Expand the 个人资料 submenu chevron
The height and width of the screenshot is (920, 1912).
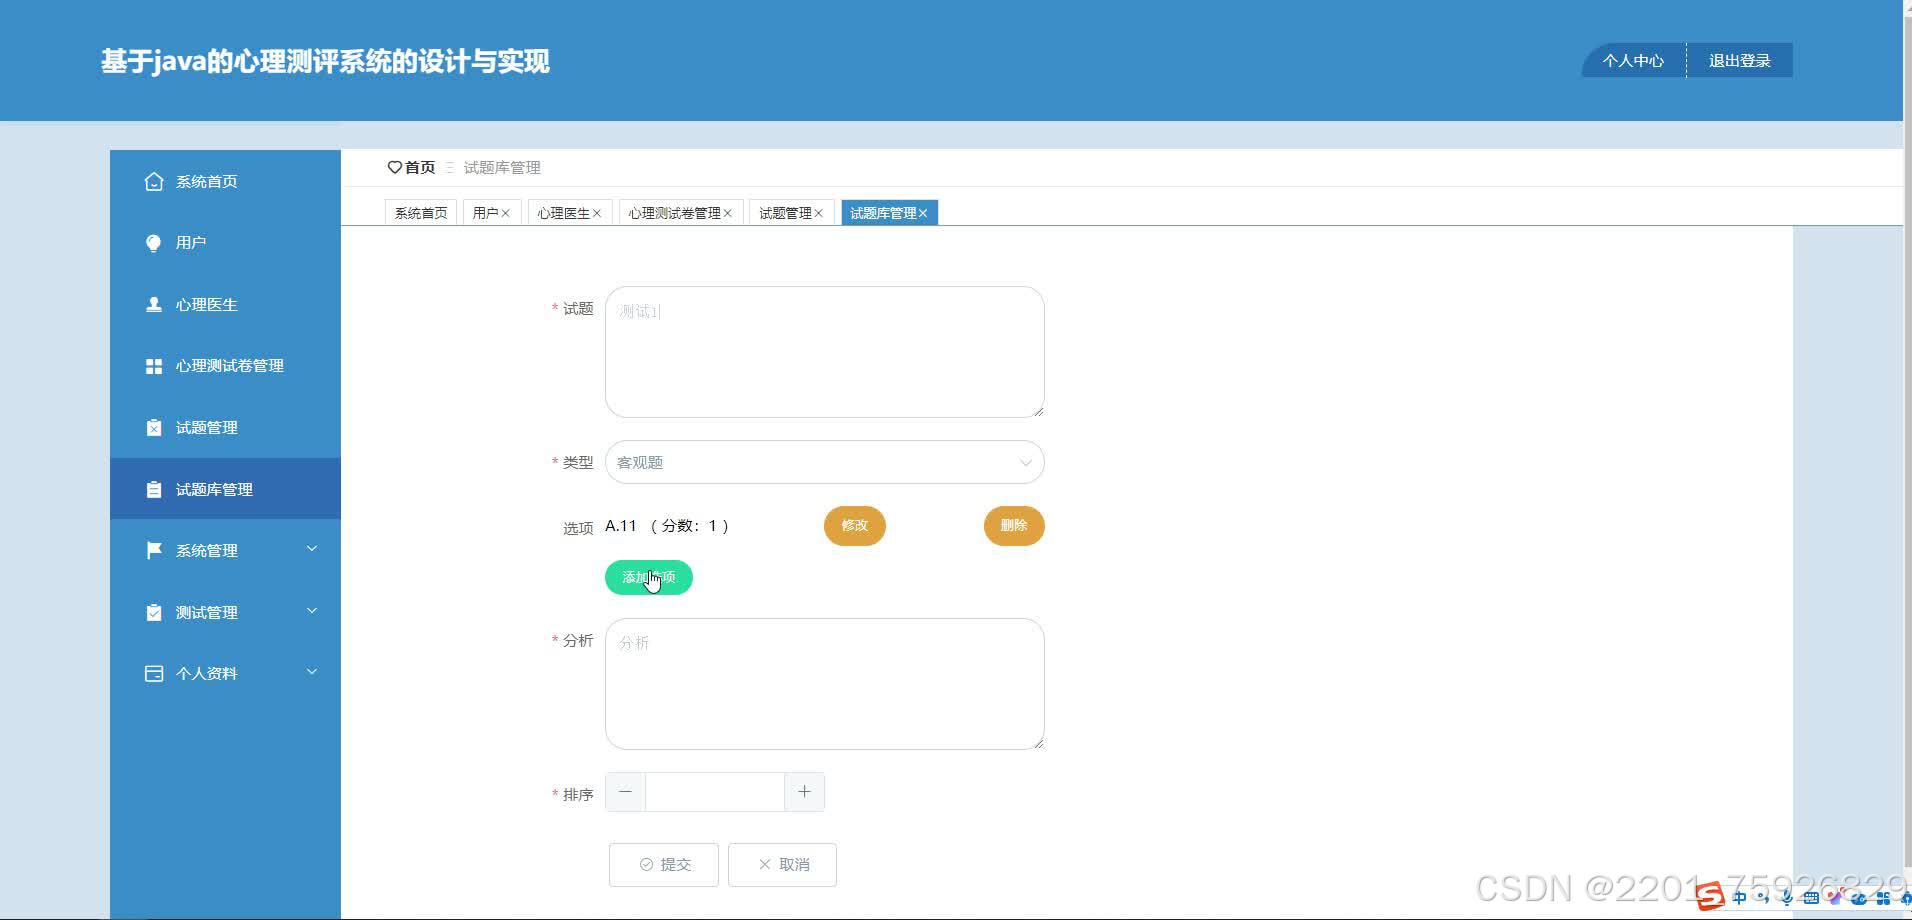click(311, 672)
